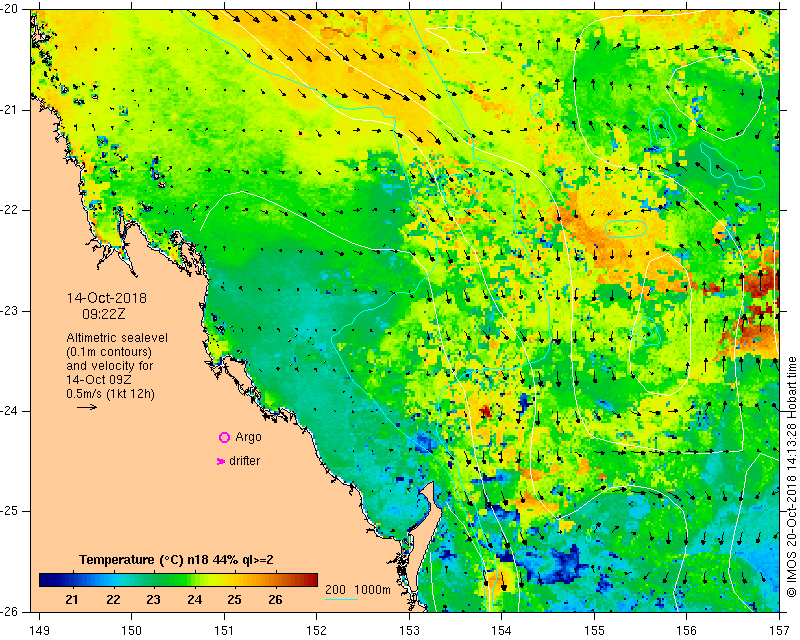The width and height of the screenshot is (800, 640).
Task: Click the '154' longitude axis label
Action: [502, 631]
